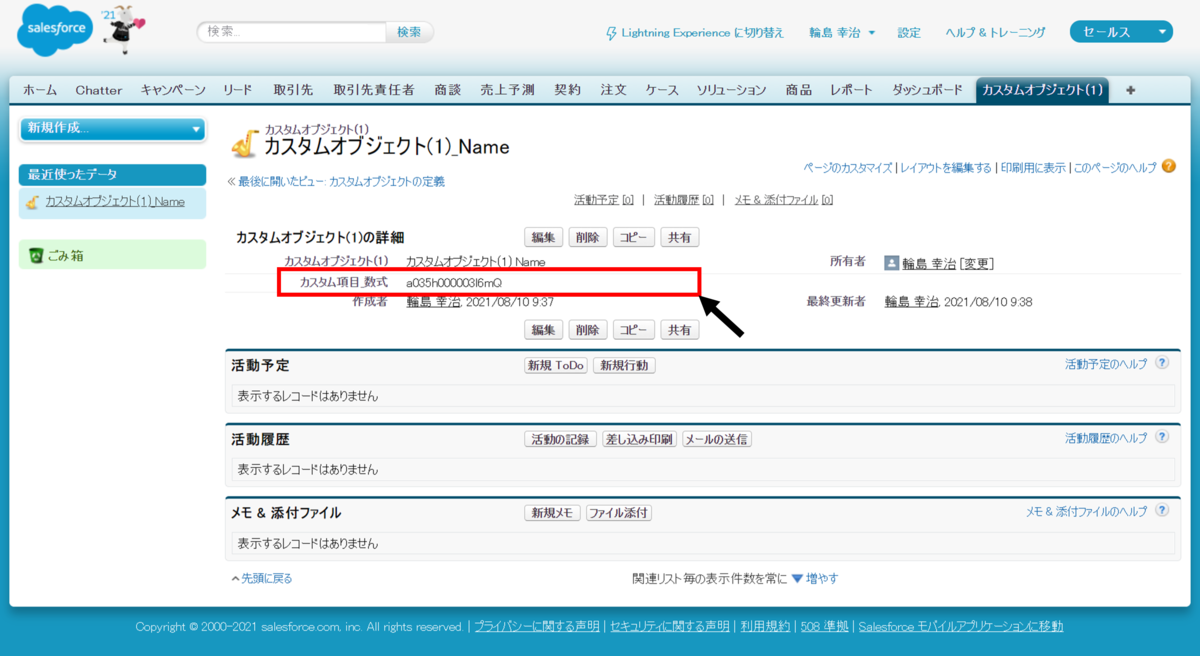
Task: Jump to 活動履歴 [0] related list link
Action: coord(684,200)
